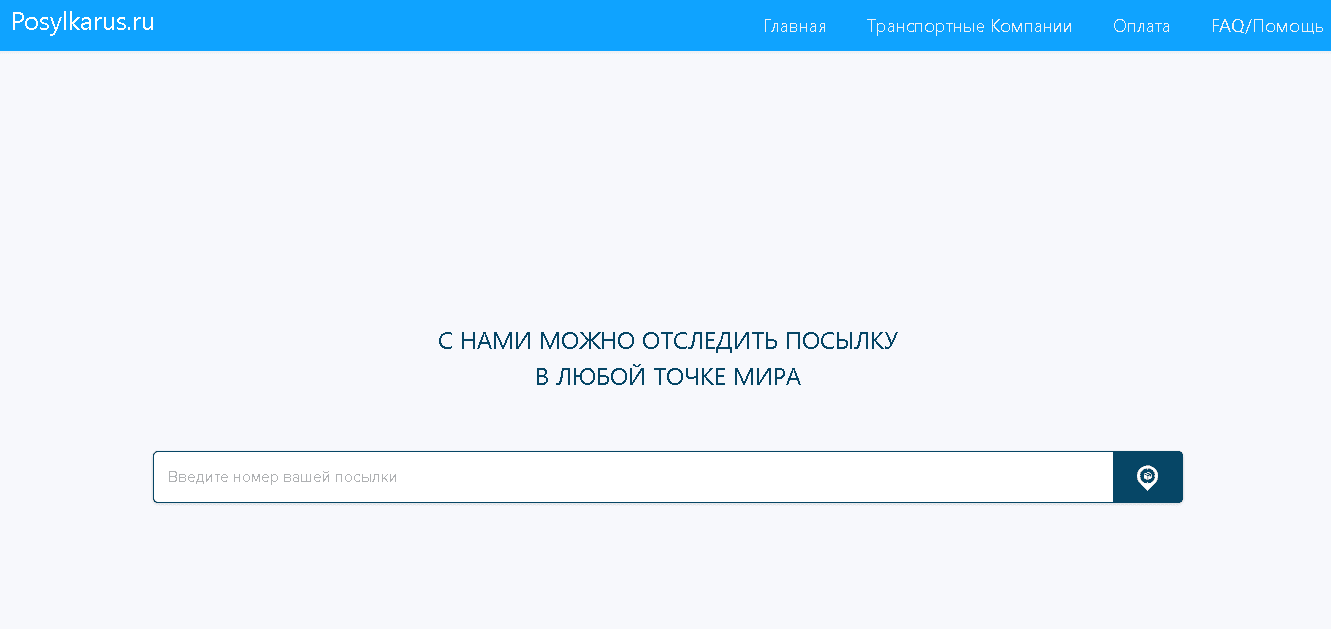1331x629 pixels.
Task: Open the Главная navigation link
Action: [794, 26]
